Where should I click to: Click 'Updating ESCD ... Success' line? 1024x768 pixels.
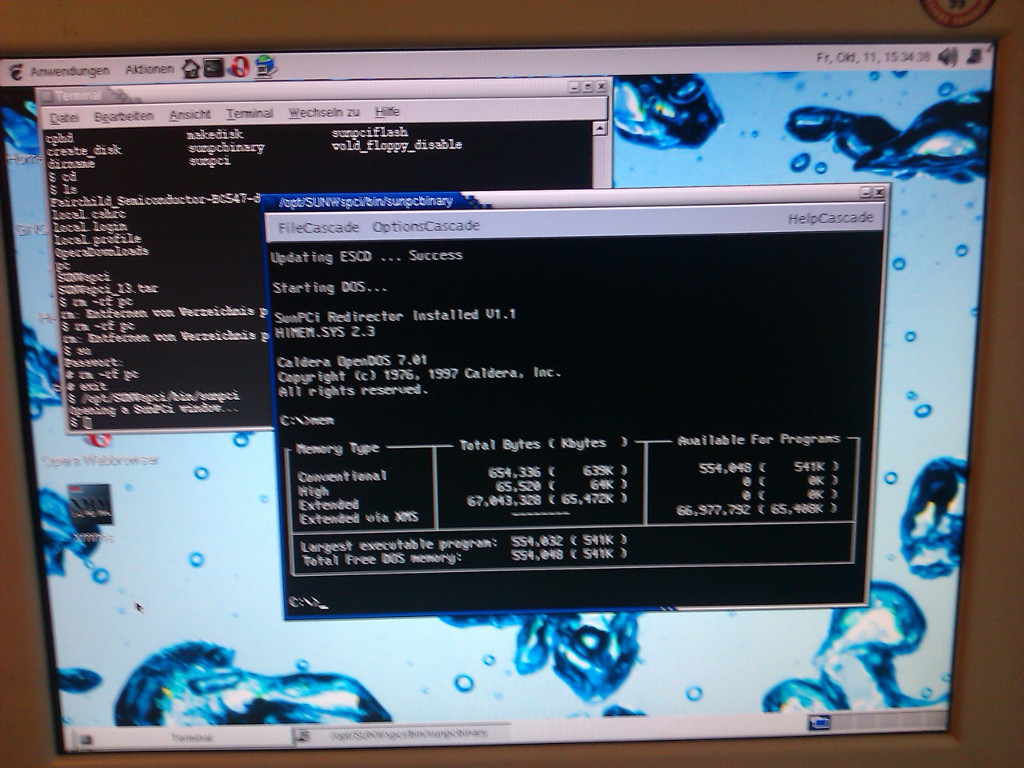pyautogui.click(x=366, y=256)
